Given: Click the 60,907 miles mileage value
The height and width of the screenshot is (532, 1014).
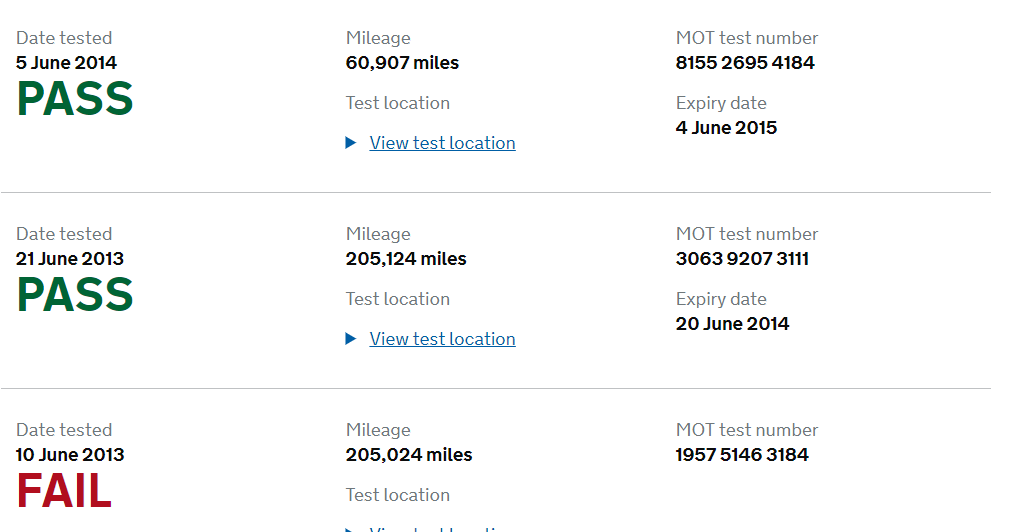Looking at the screenshot, I should coord(402,63).
